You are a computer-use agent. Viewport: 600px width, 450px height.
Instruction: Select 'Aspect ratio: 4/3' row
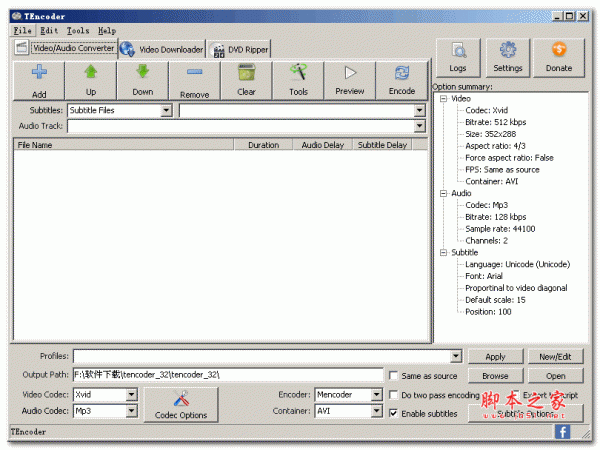(x=496, y=146)
